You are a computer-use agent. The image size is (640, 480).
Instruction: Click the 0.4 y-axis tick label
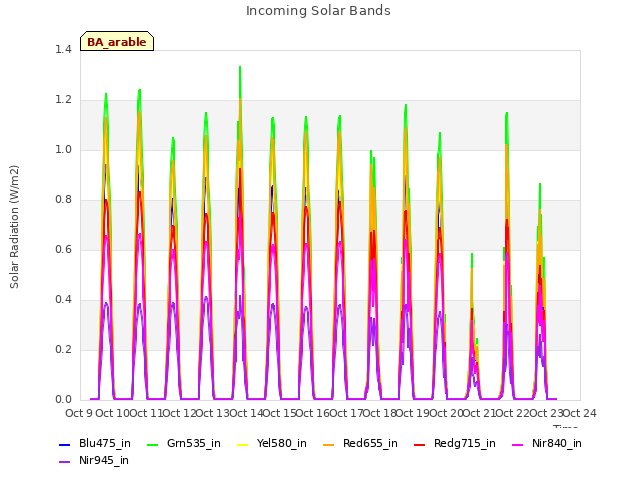[63, 300]
